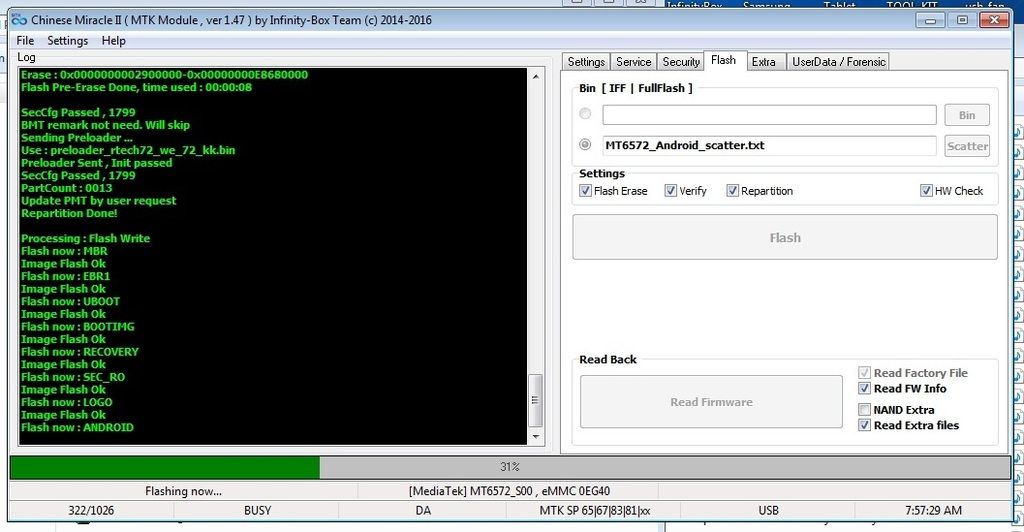
Task: Click the log scrollbar down arrow
Action: click(x=536, y=436)
